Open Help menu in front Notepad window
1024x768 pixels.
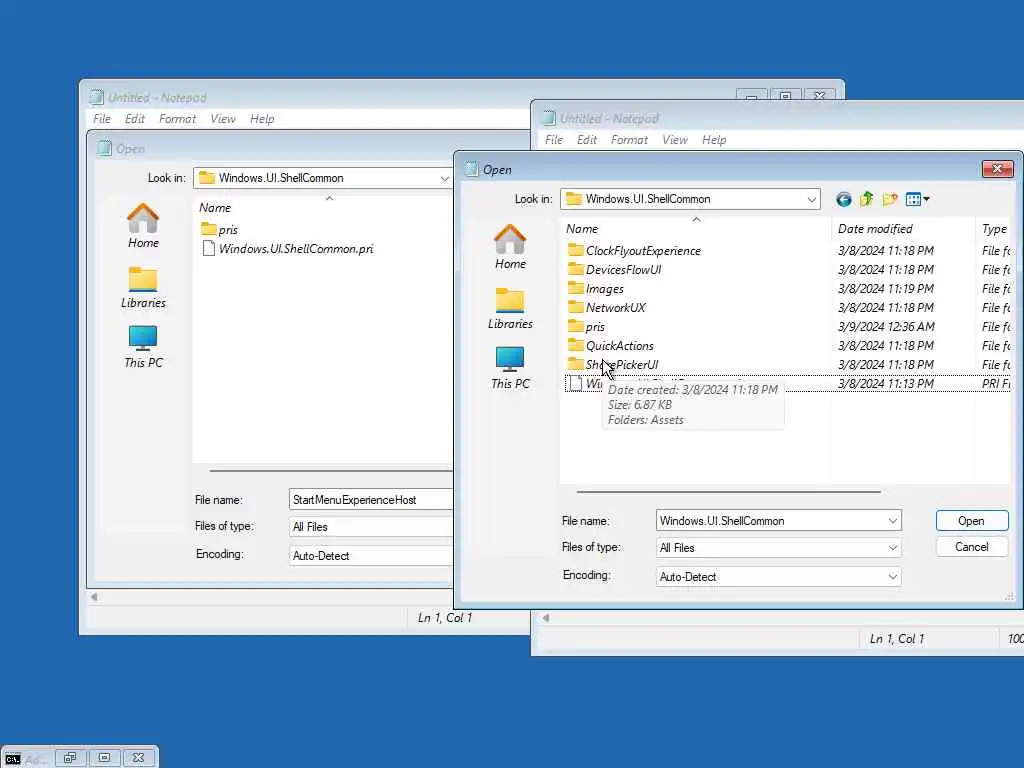tap(714, 140)
